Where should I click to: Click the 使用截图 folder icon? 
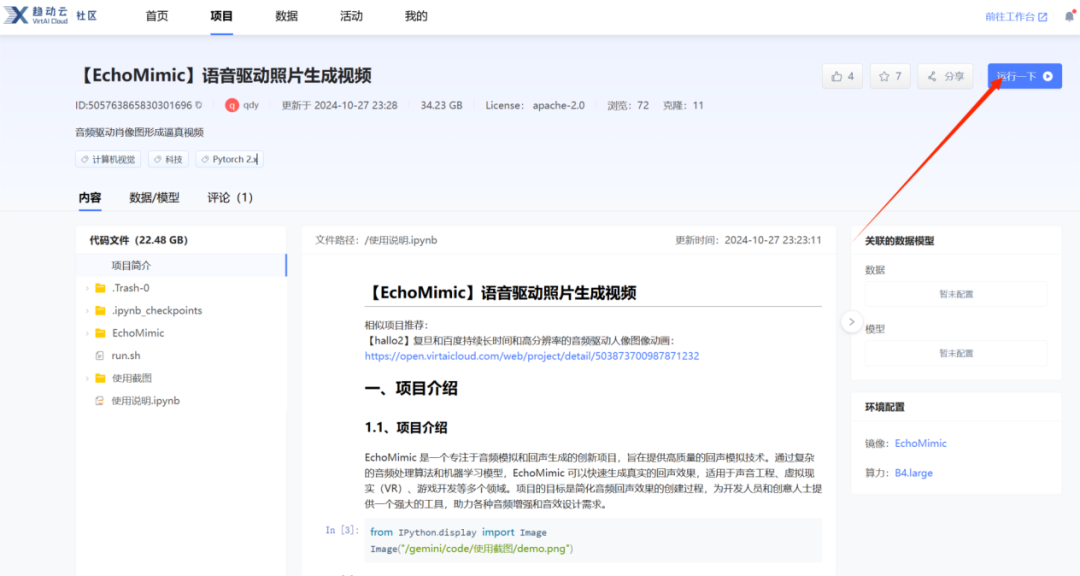[x=101, y=378]
